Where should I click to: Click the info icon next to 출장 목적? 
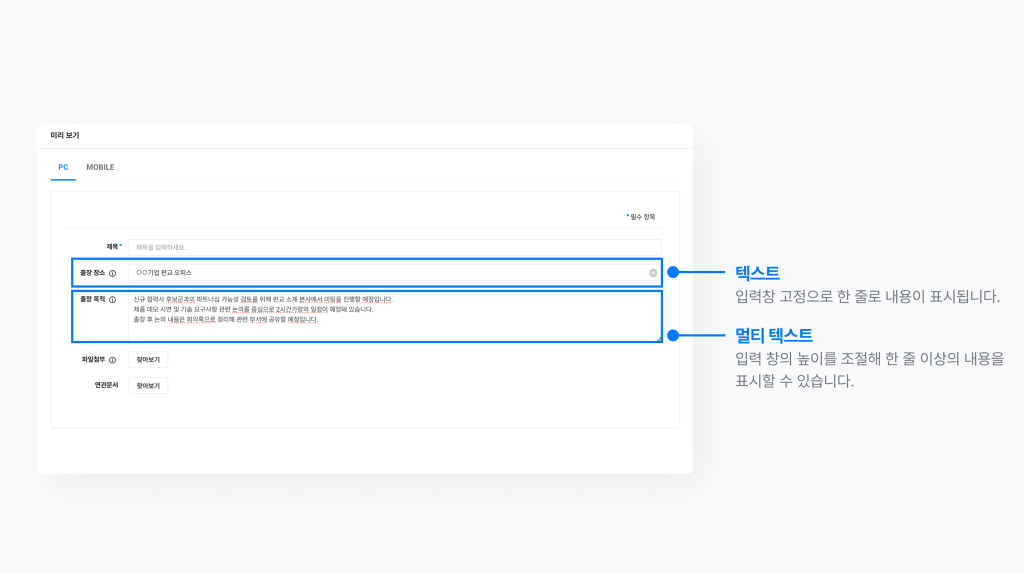(x=112, y=300)
